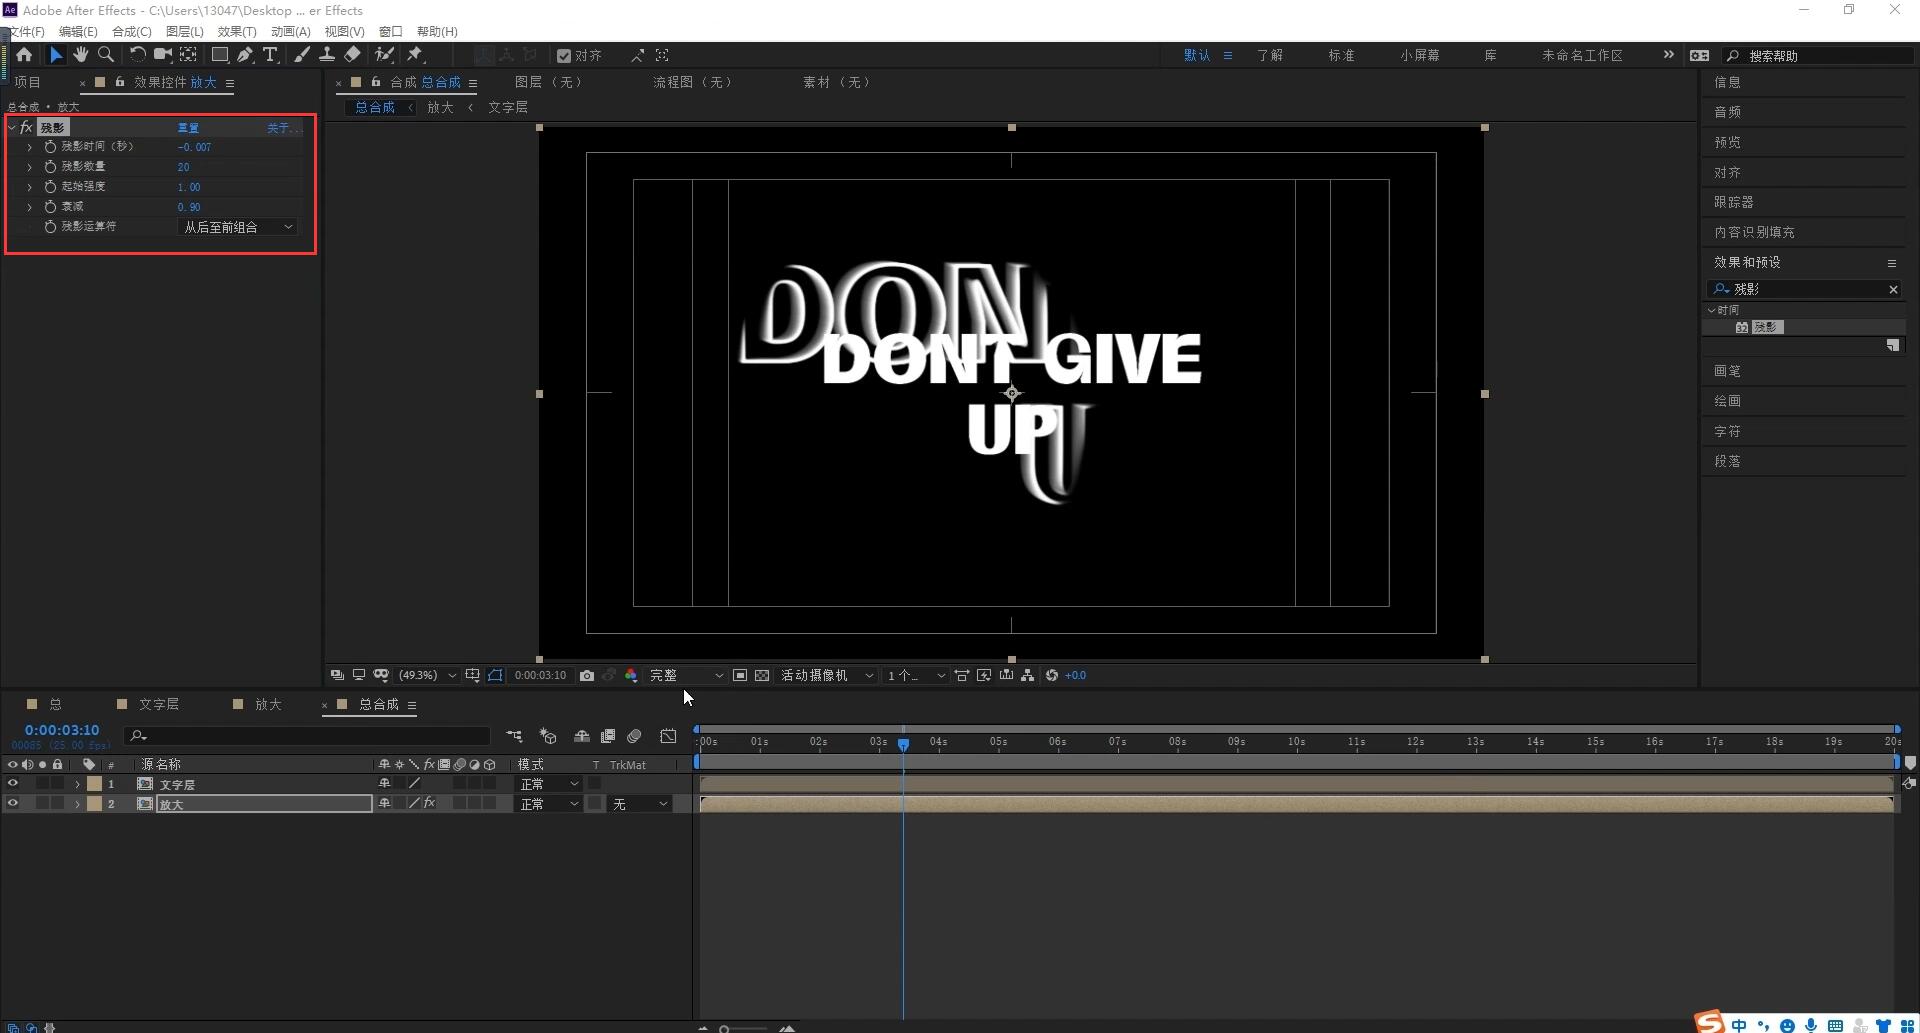Open the 图层(L) menu
This screenshot has height=1033, width=1920.
tap(185, 32)
